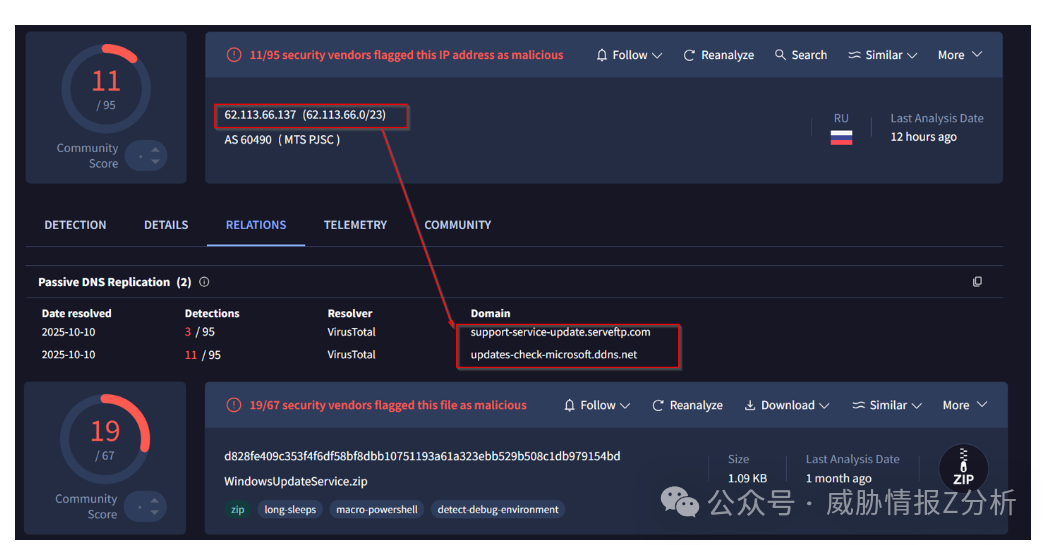Copy the Passive DNS Replication table
Screen dimensions: 1050x545
(977, 282)
